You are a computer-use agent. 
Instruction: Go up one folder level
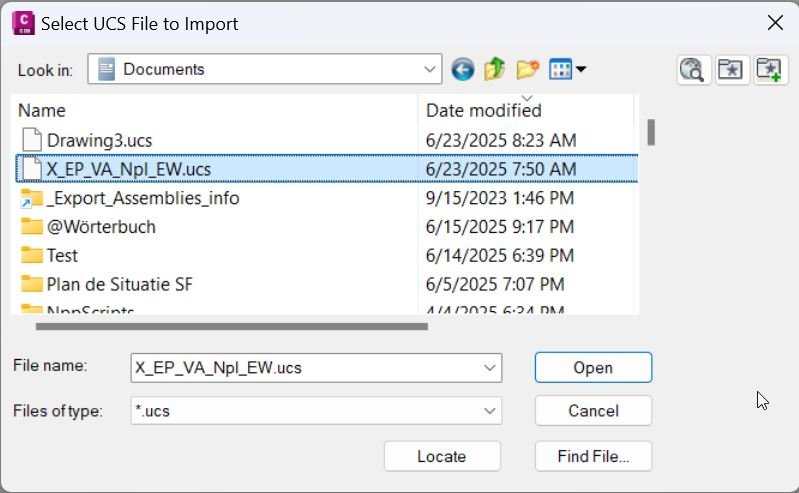pos(494,69)
